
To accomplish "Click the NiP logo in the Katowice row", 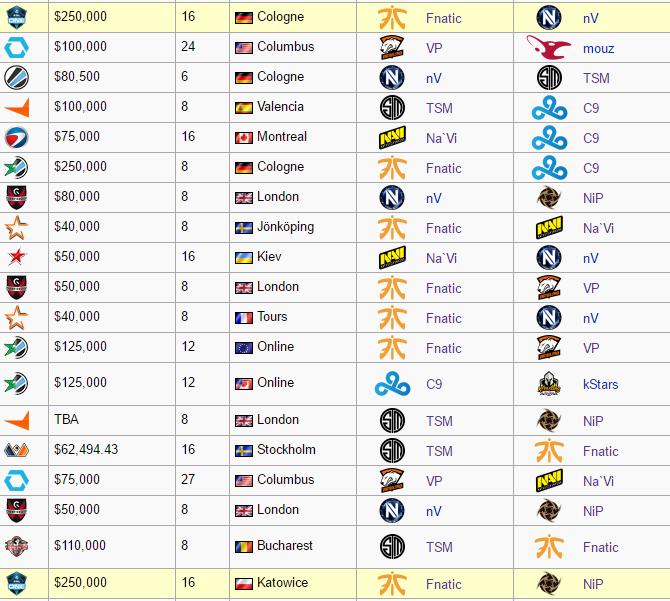I will click(x=549, y=584).
